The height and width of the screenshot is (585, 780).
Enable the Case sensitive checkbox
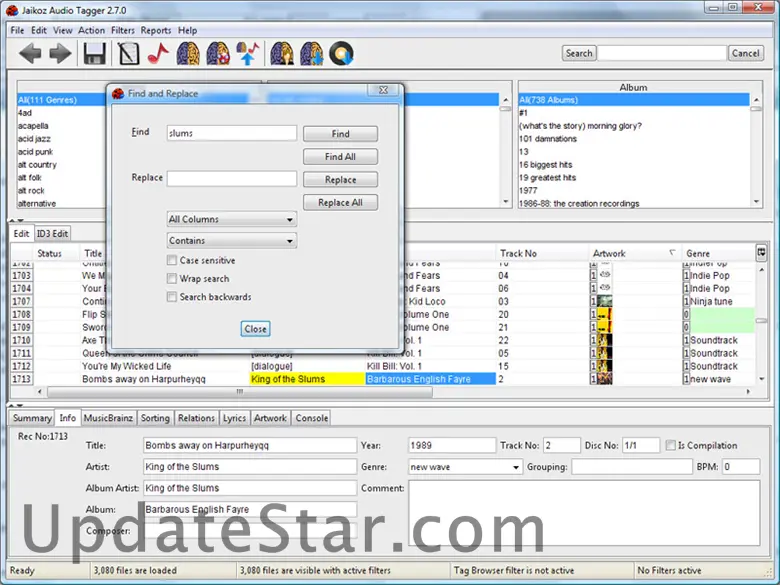pos(172,261)
